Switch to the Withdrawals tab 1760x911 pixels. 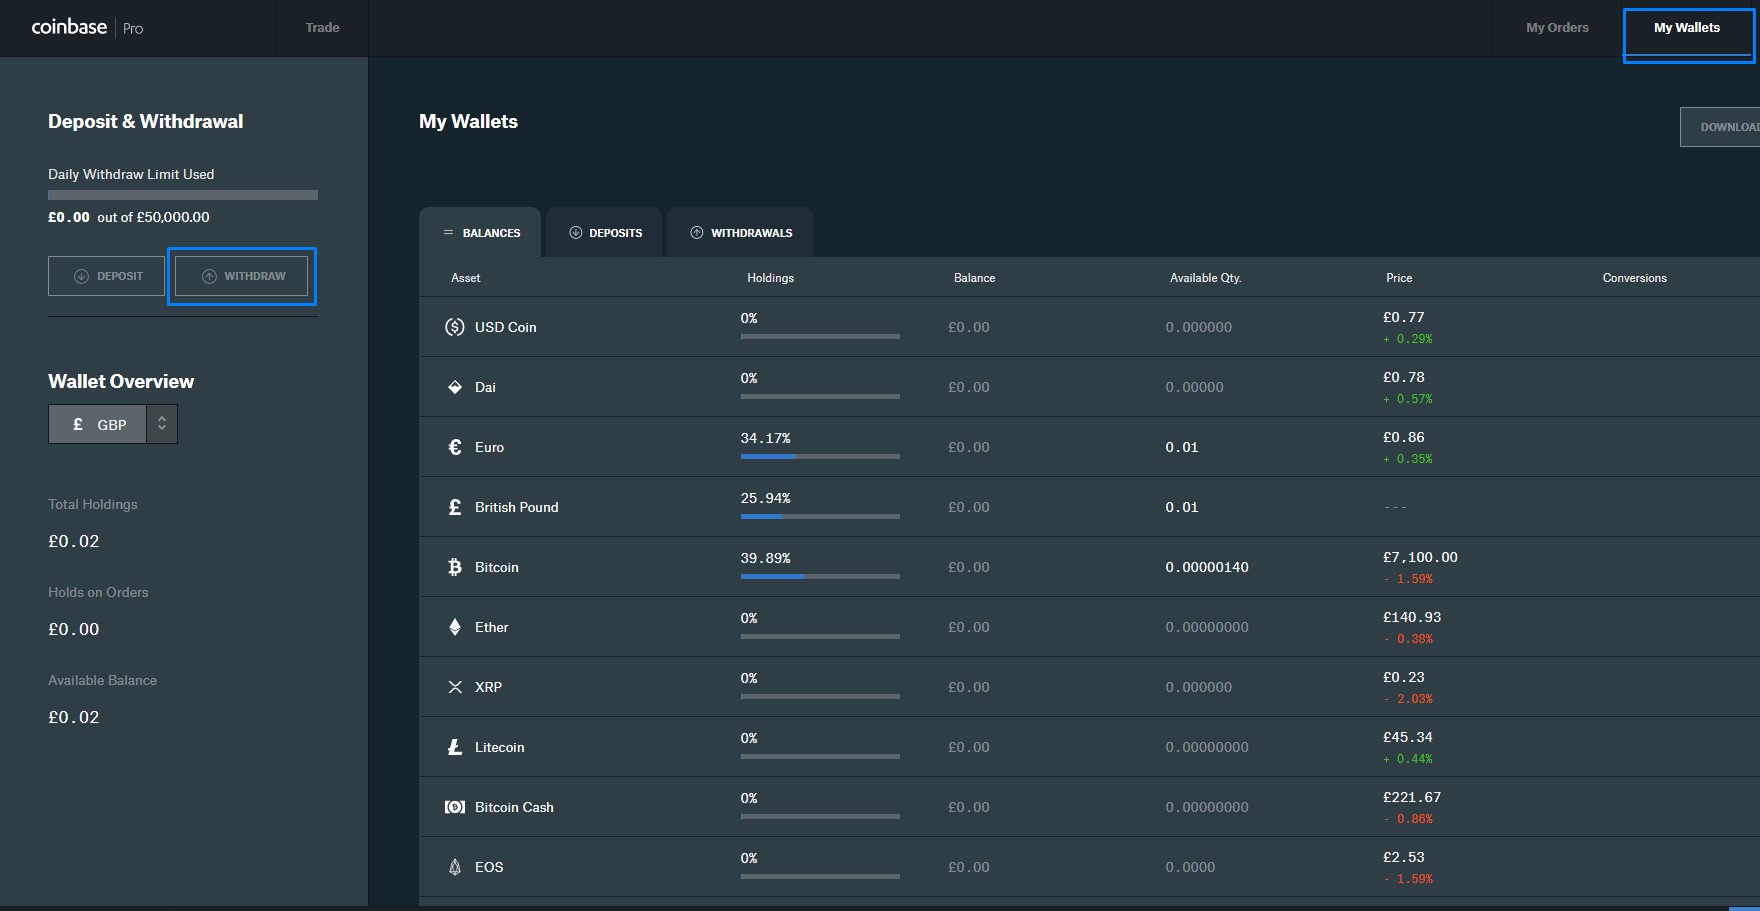(x=740, y=232)
